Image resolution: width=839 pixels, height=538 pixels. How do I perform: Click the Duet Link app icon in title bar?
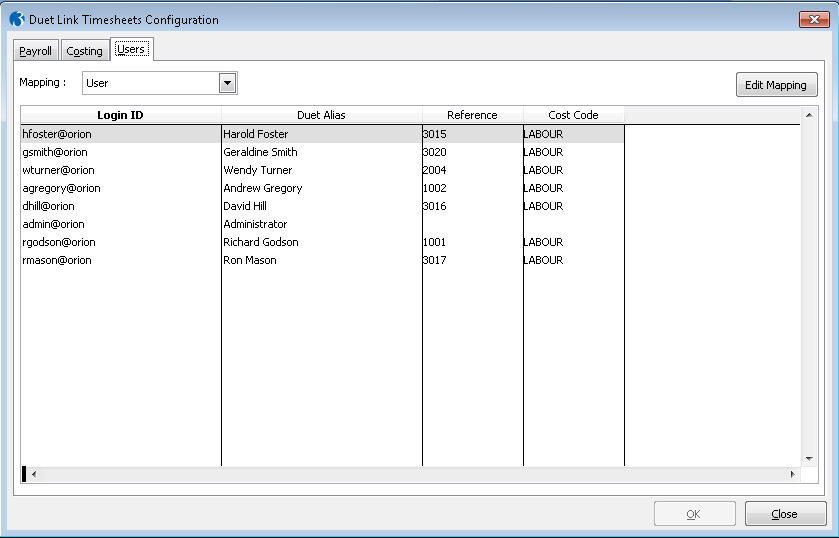[x=17, y=19]
